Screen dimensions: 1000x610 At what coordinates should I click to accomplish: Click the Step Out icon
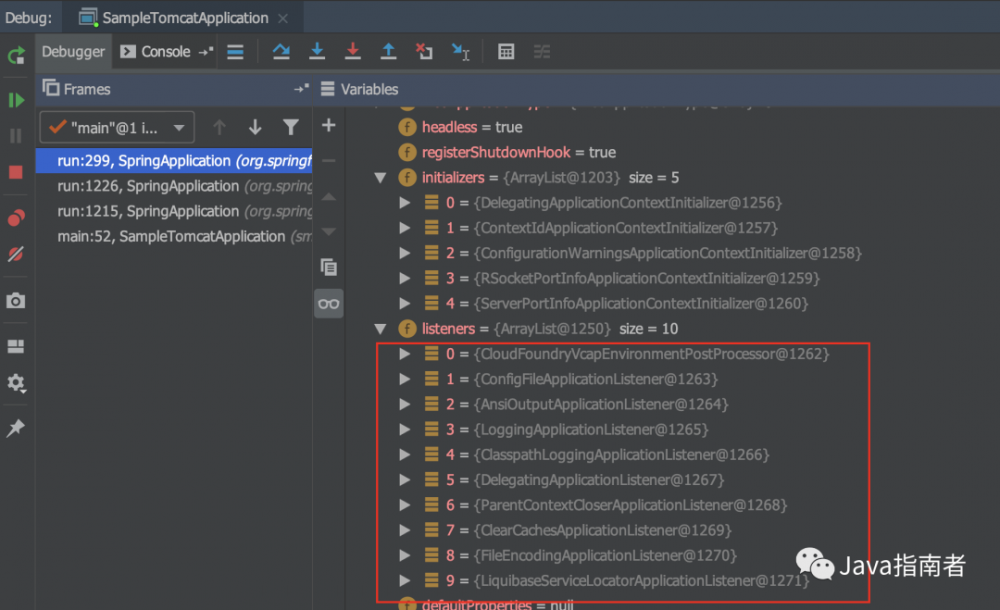point(389,51)
